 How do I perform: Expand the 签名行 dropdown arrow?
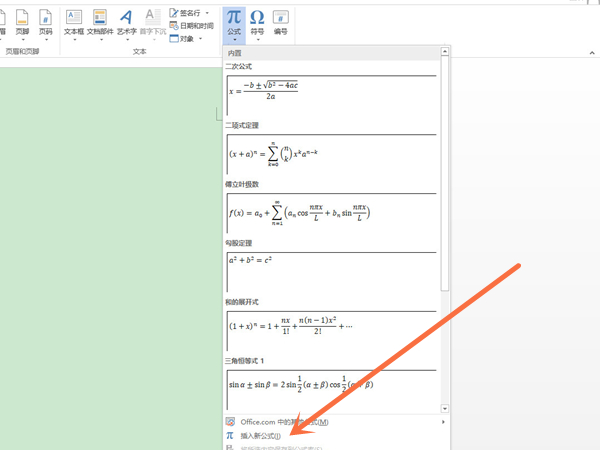click(207, 13)
